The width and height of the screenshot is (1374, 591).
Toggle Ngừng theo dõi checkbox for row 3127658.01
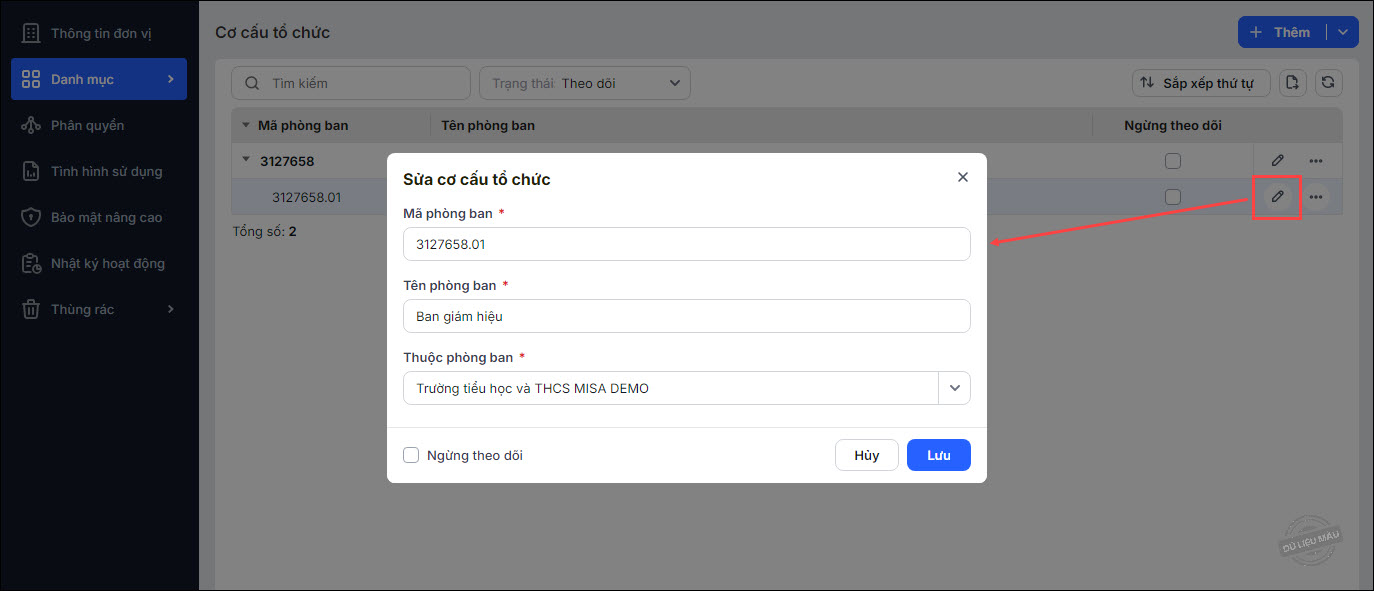click(1173, 197)
